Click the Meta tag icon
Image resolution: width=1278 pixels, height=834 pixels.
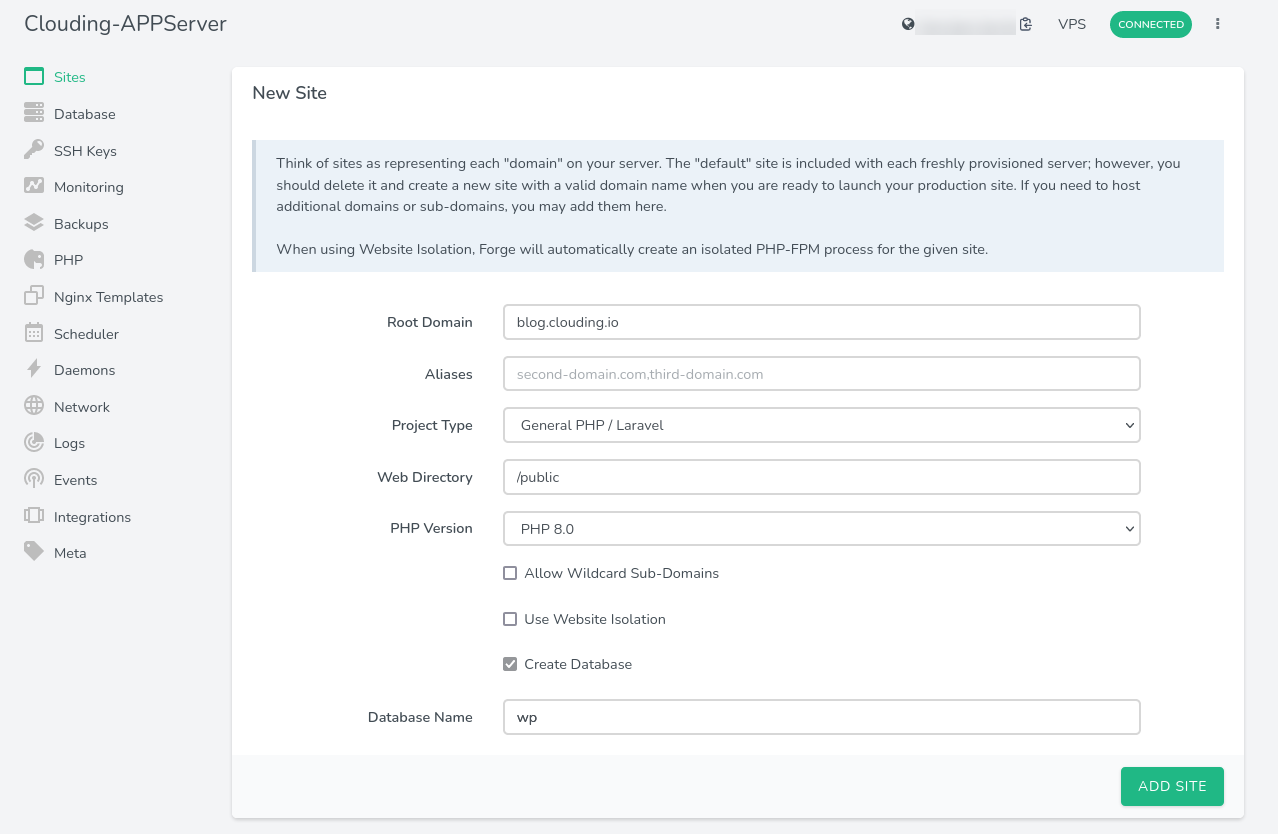click(34, 553)
